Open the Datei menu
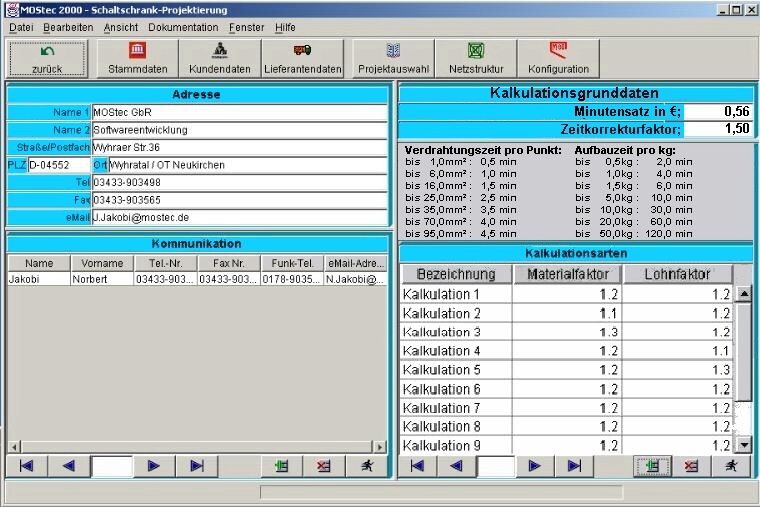The height and width of the screenshot is (507, 760). pos(21,27)
